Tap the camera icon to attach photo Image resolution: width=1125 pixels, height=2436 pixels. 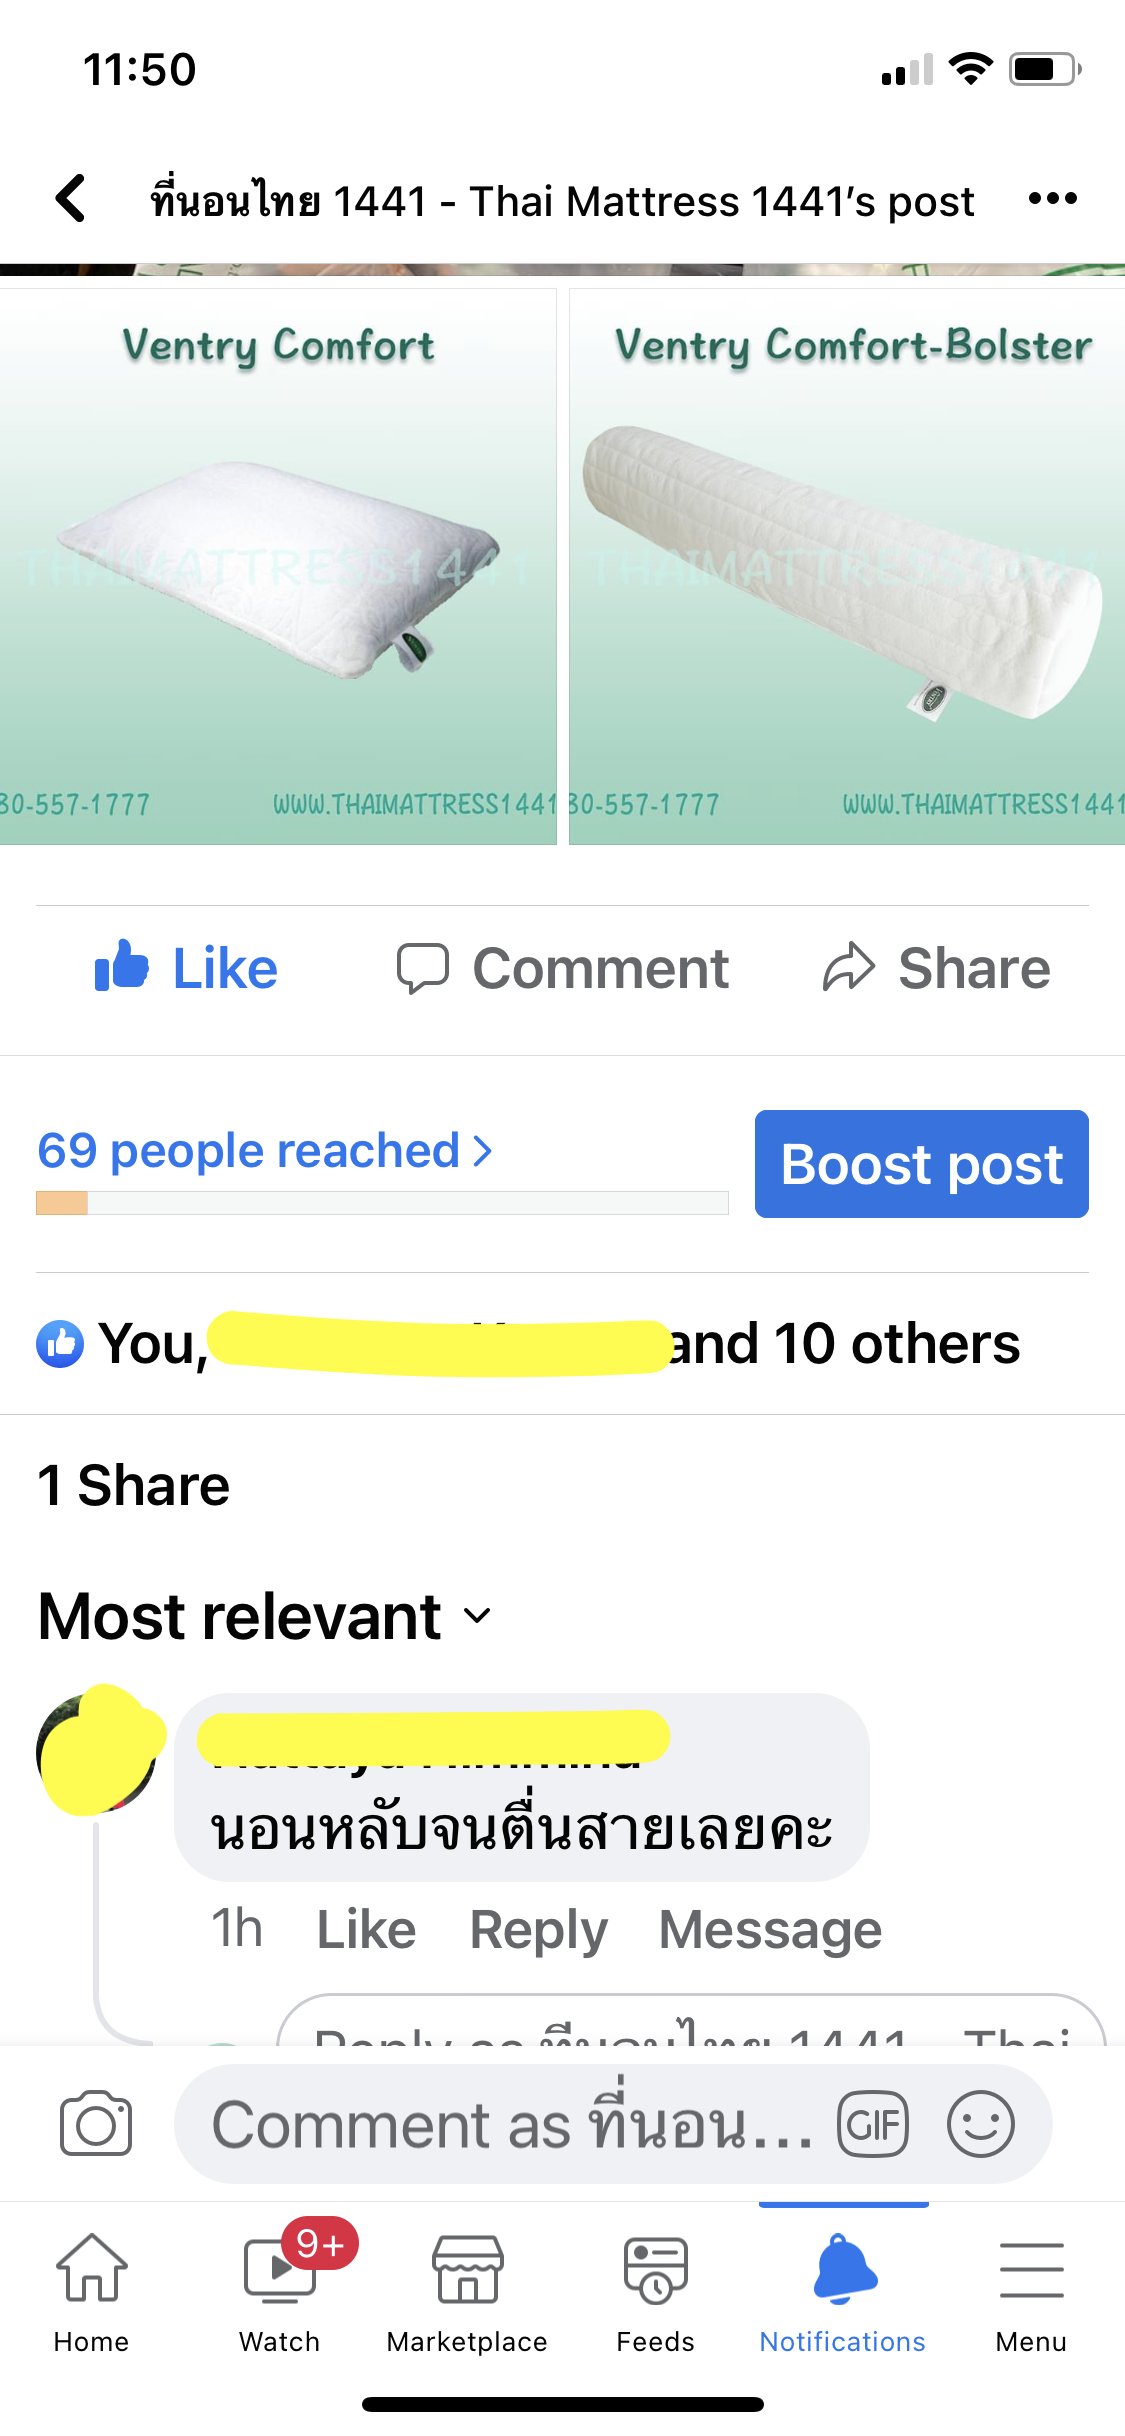(96, 2123)
